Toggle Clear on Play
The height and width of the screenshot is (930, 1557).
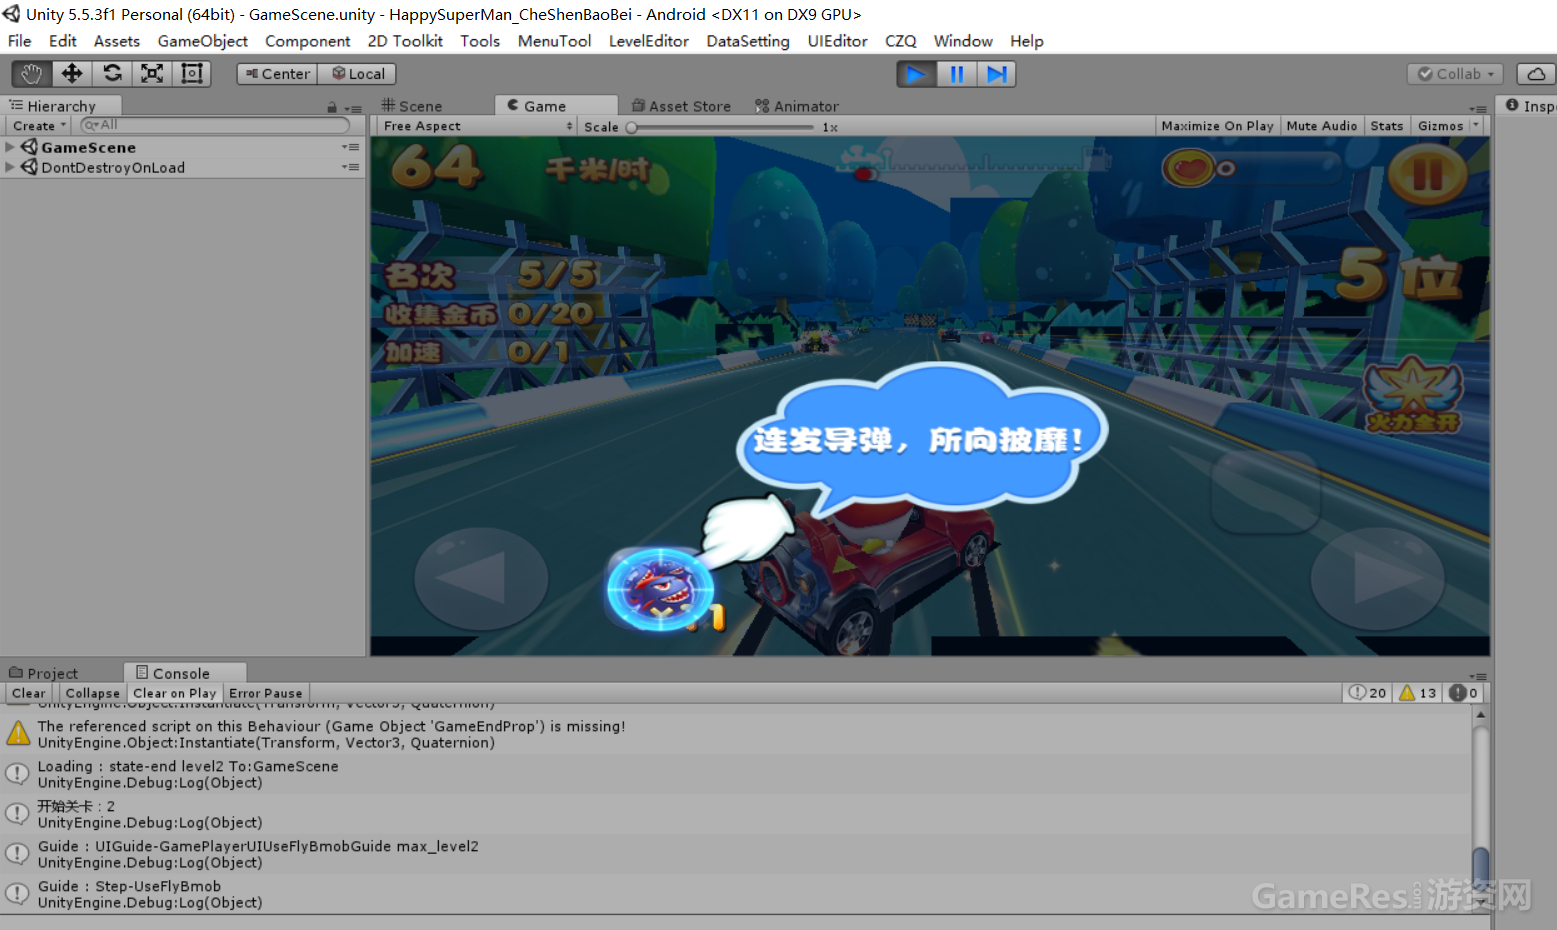pos(174,693)
